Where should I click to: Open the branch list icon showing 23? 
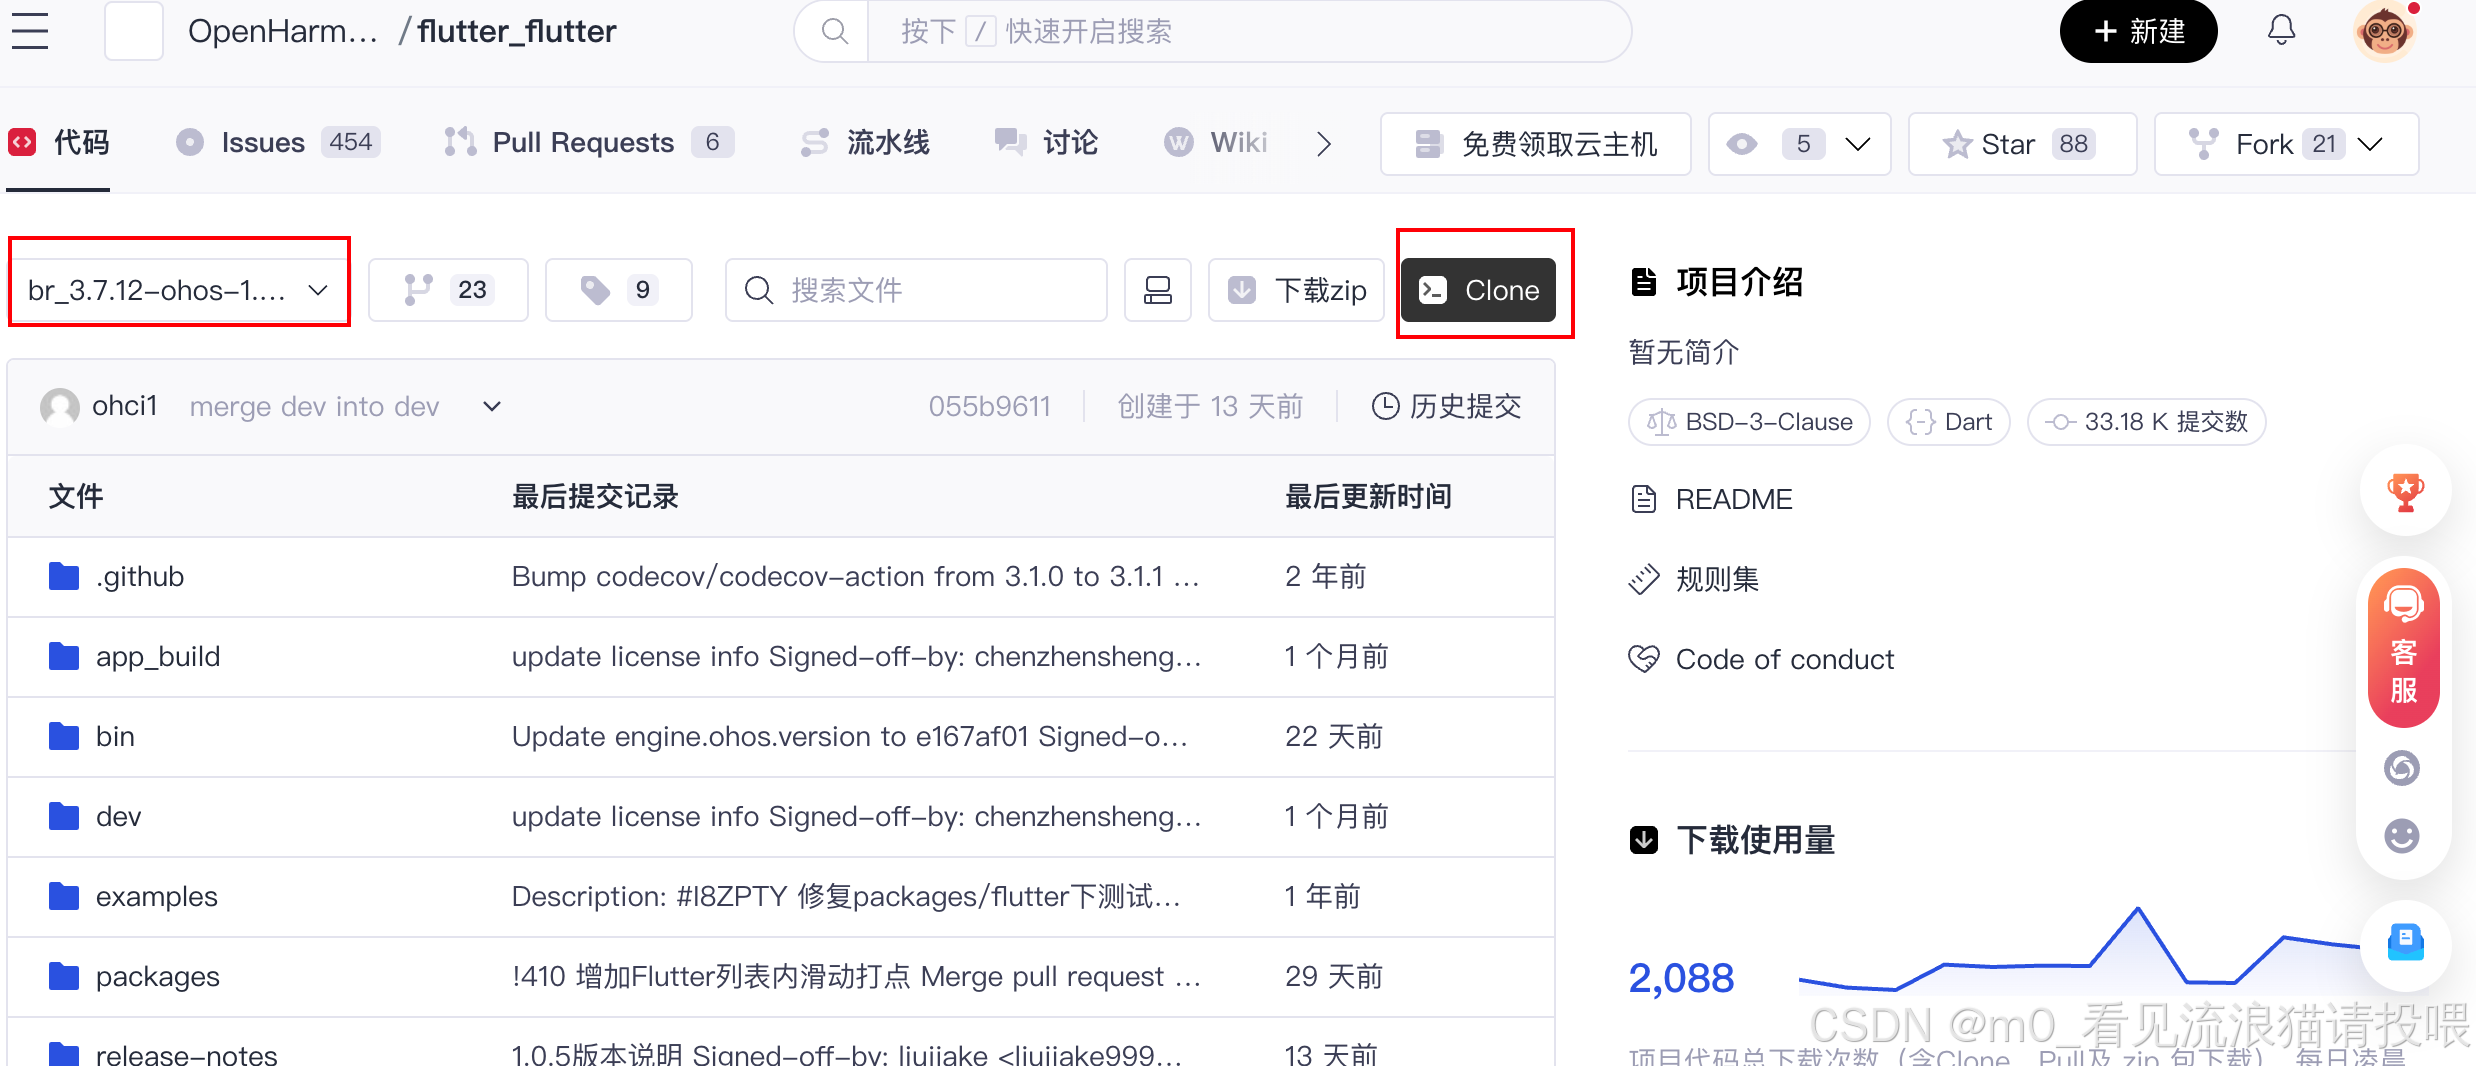click(x=447, y=290)
